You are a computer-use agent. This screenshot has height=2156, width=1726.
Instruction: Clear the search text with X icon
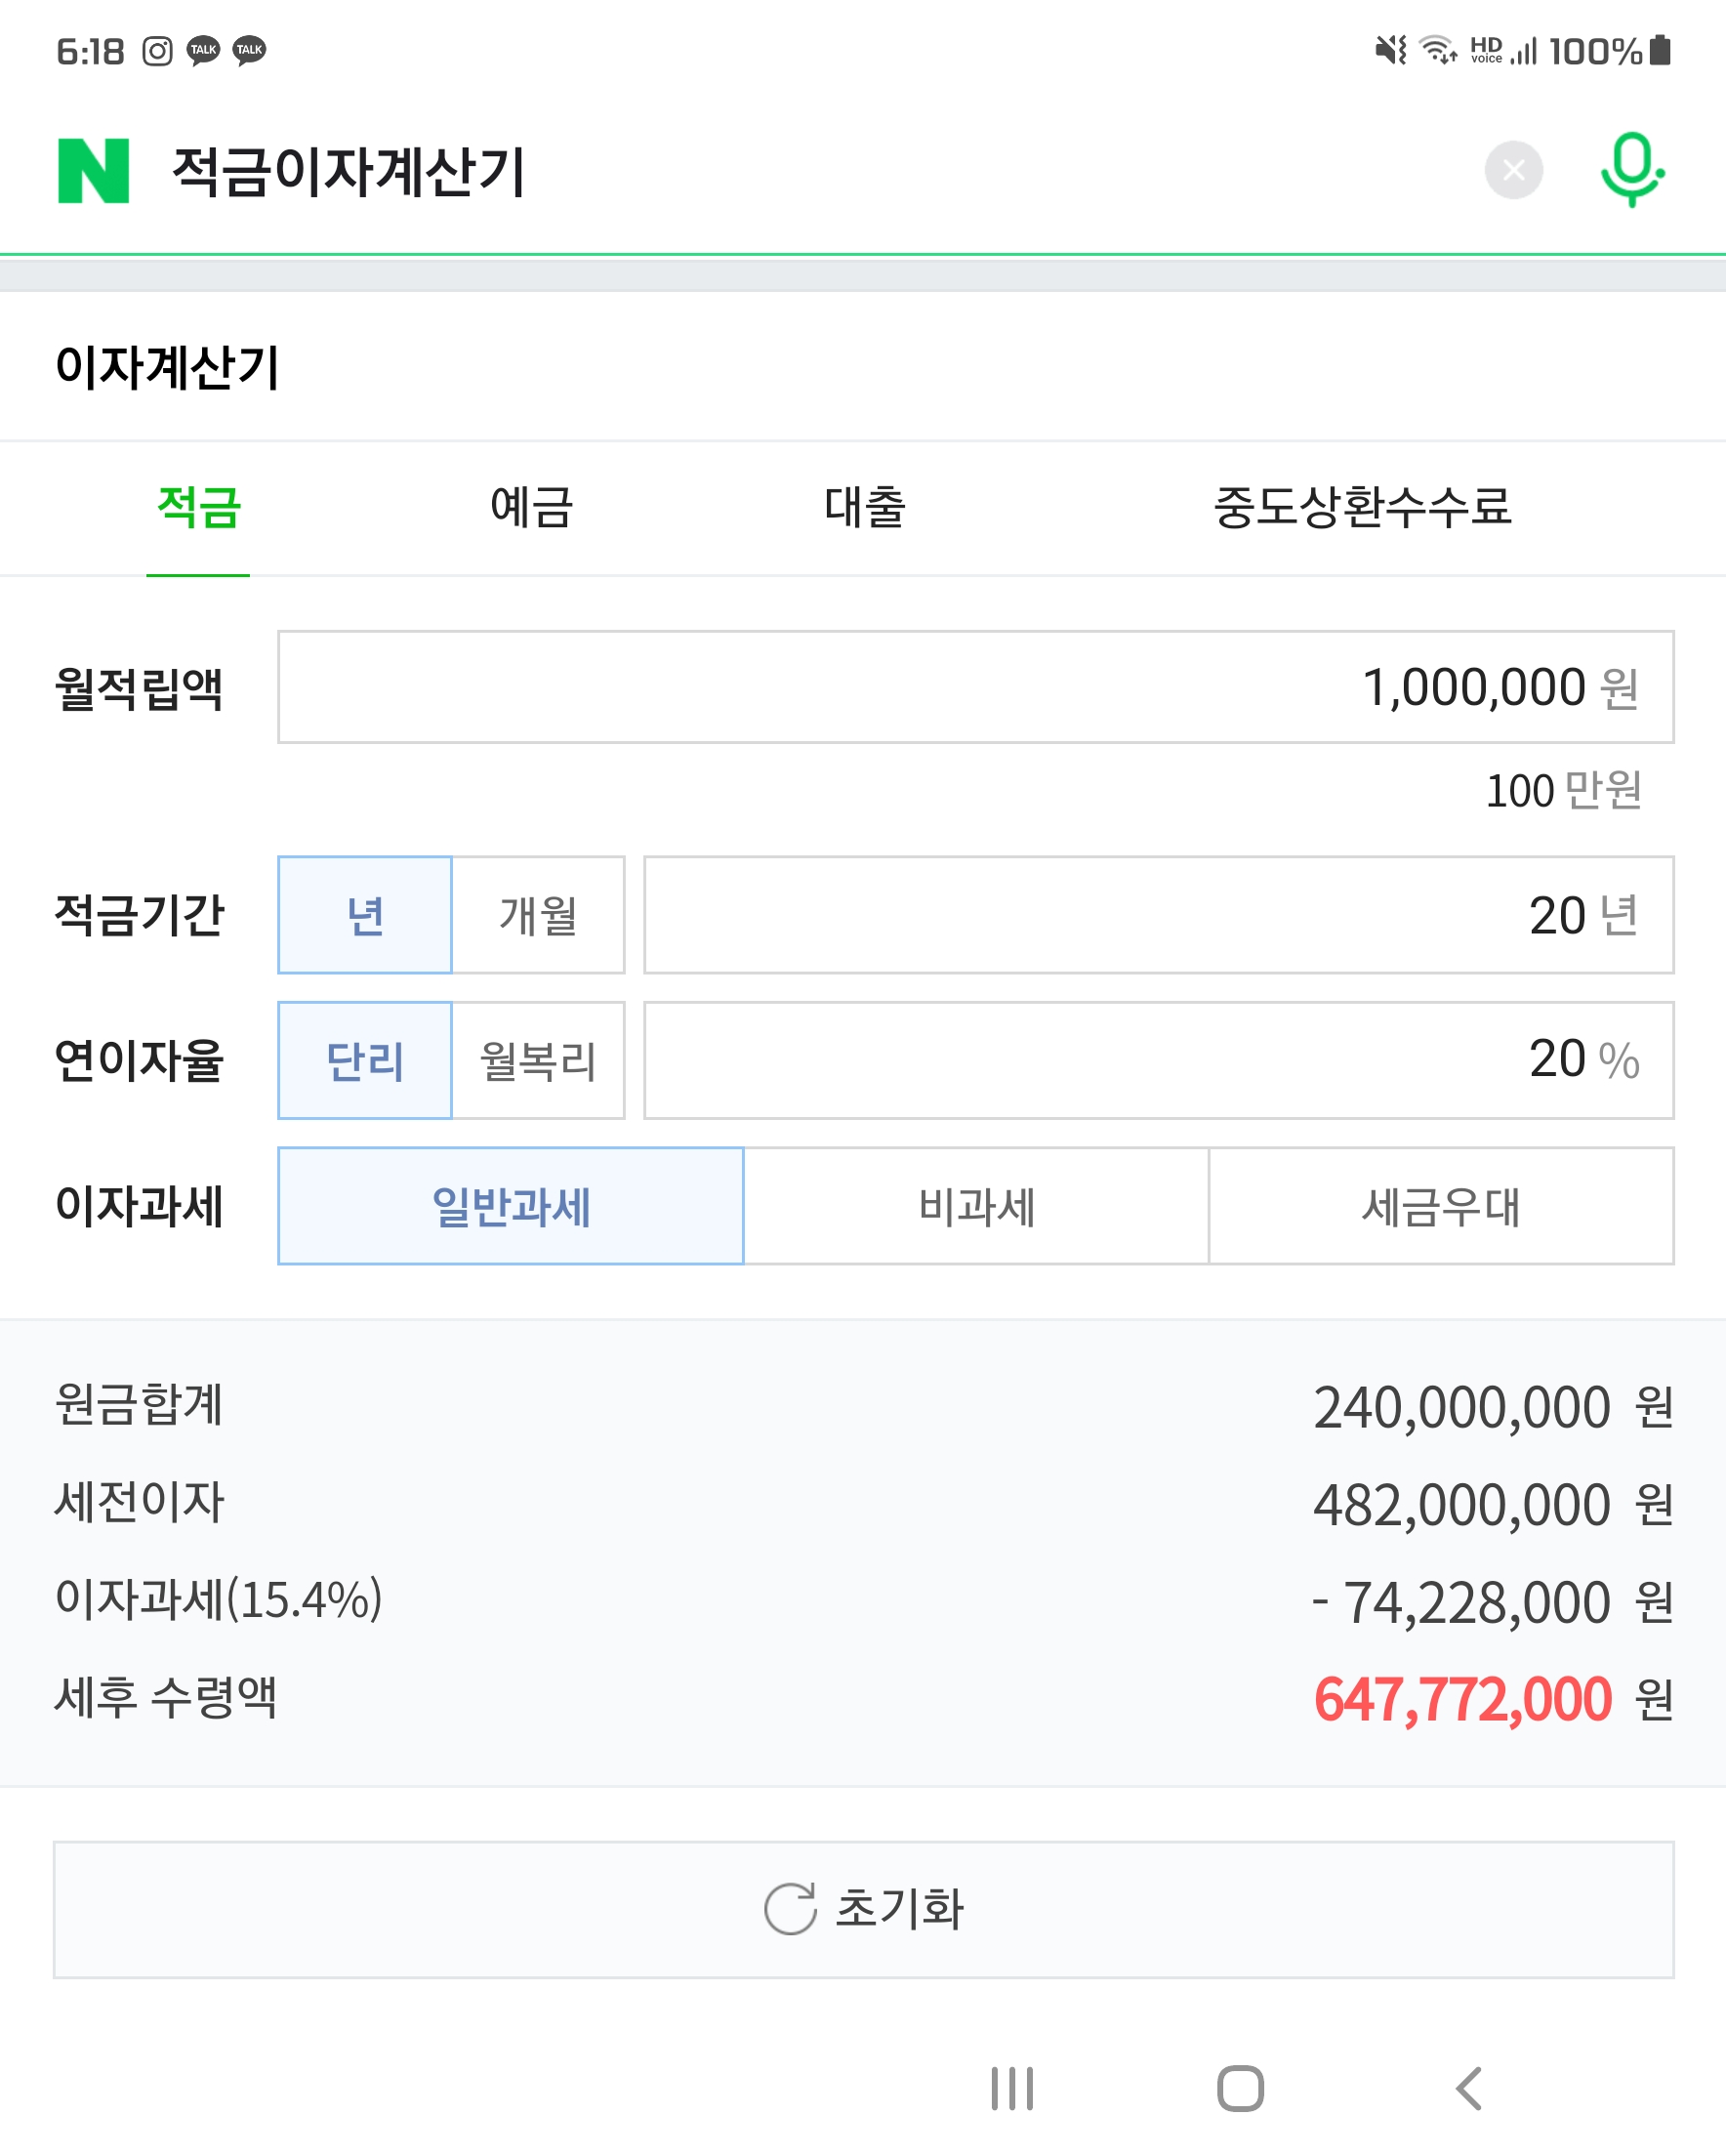(x=1513, y=170)
